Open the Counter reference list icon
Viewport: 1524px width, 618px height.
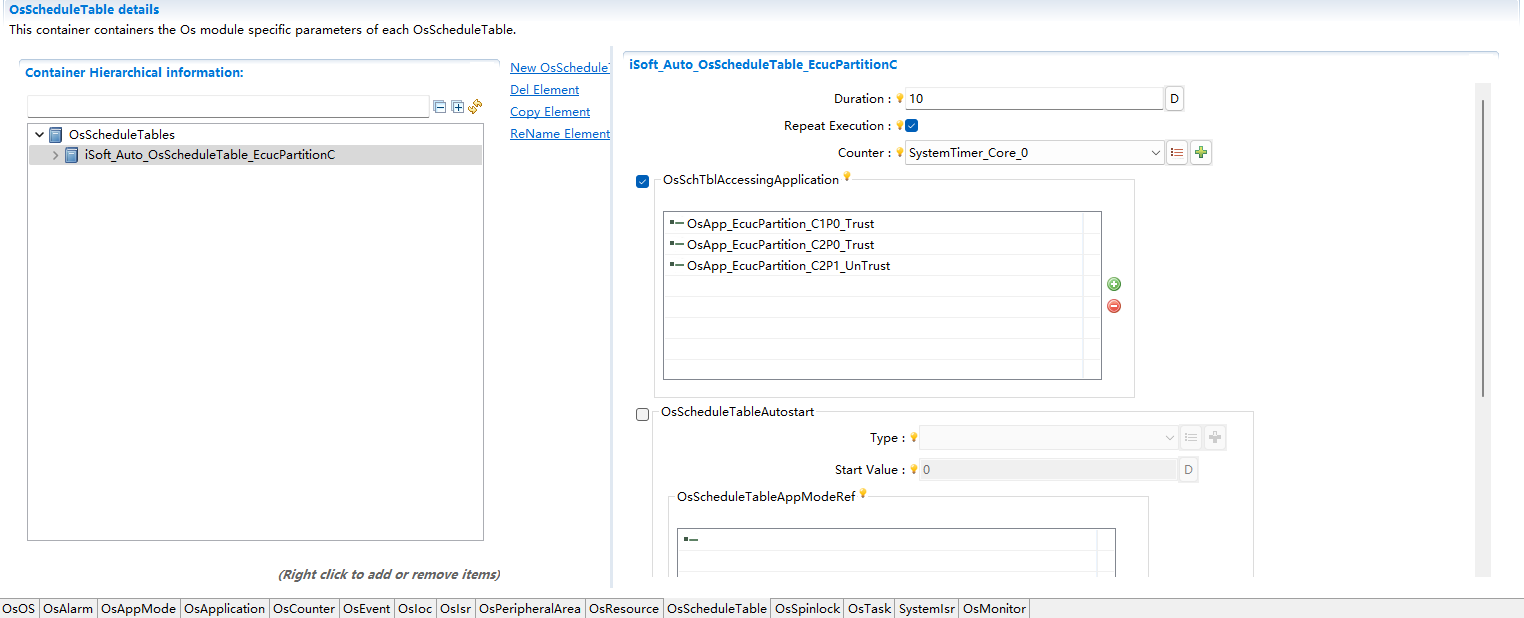coord(1177,153)
